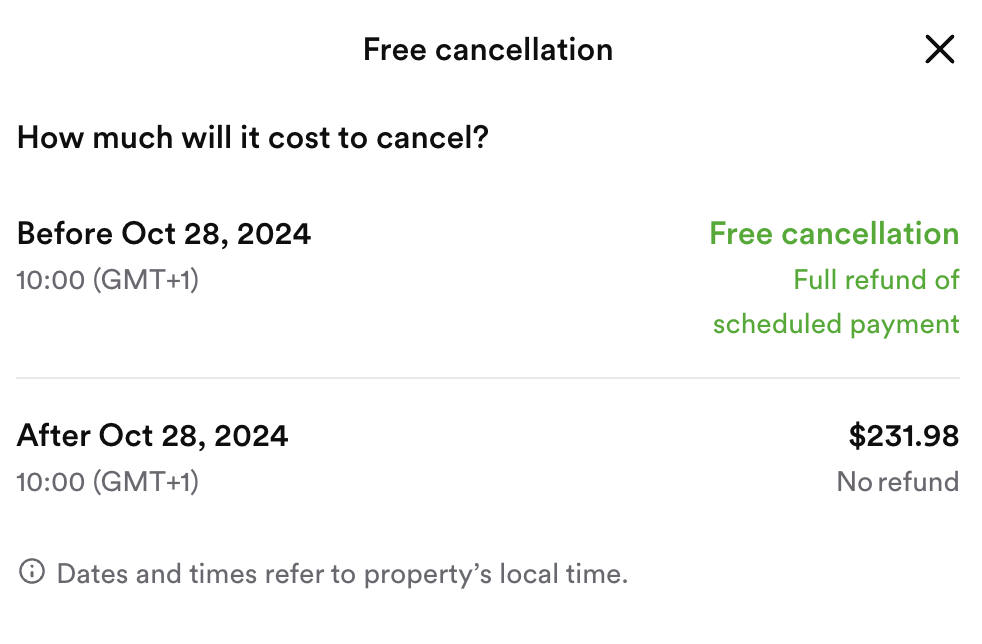Click the info icon beside local time note
982x644 pixels.
tap(32, 572)
